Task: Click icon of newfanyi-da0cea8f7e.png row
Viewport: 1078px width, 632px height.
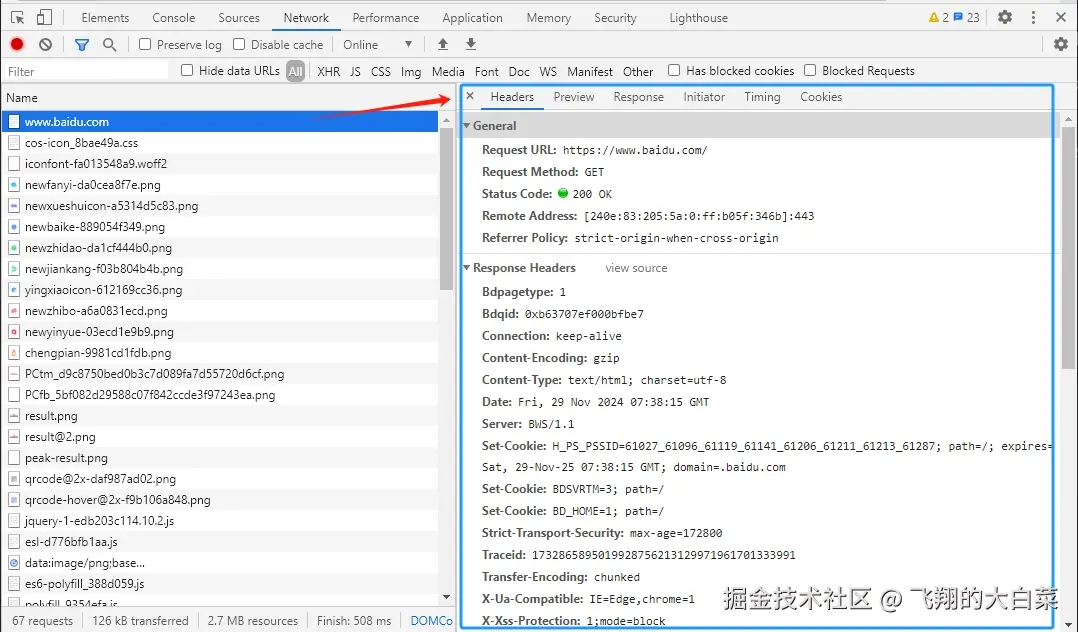Action: coord(14,185)
